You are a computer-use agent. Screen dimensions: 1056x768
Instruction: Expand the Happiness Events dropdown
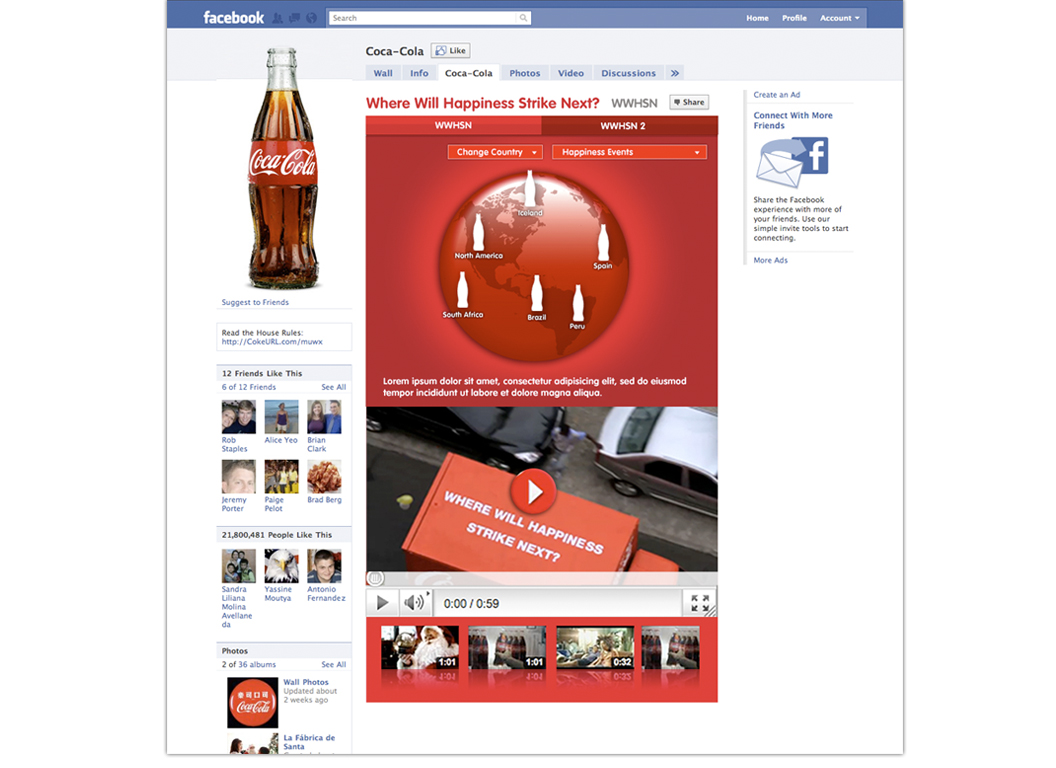[629, 152]
